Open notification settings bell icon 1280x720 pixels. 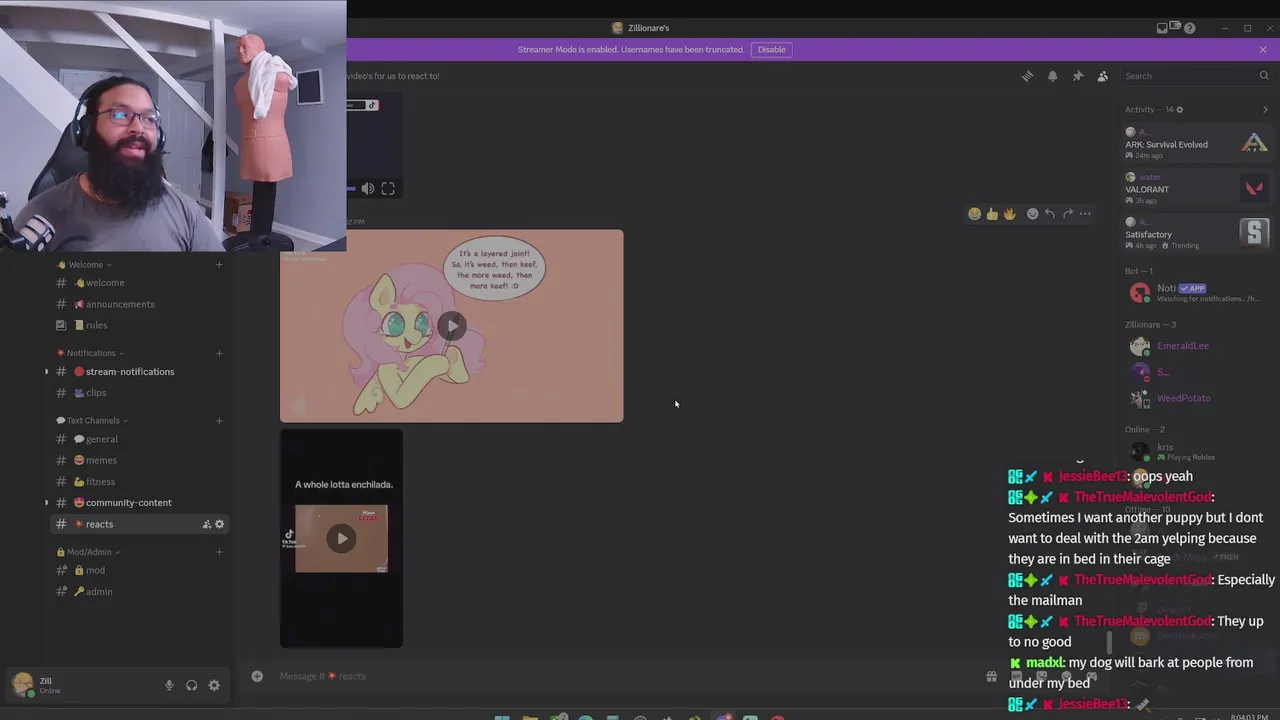pyautogui.click(x=1052, y=76)
